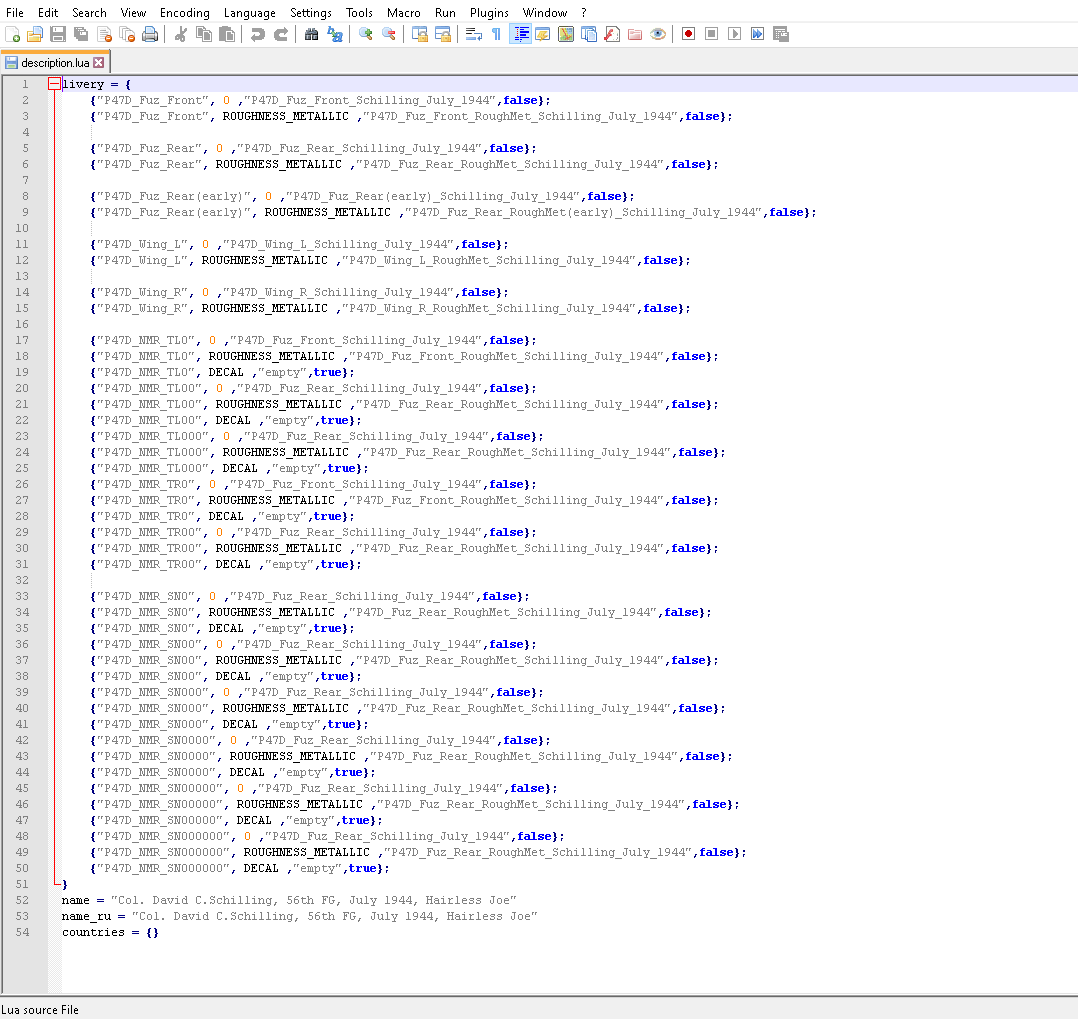Toggle show all characters pilcrow button
1078x1019 pixels.
point(496,34)
